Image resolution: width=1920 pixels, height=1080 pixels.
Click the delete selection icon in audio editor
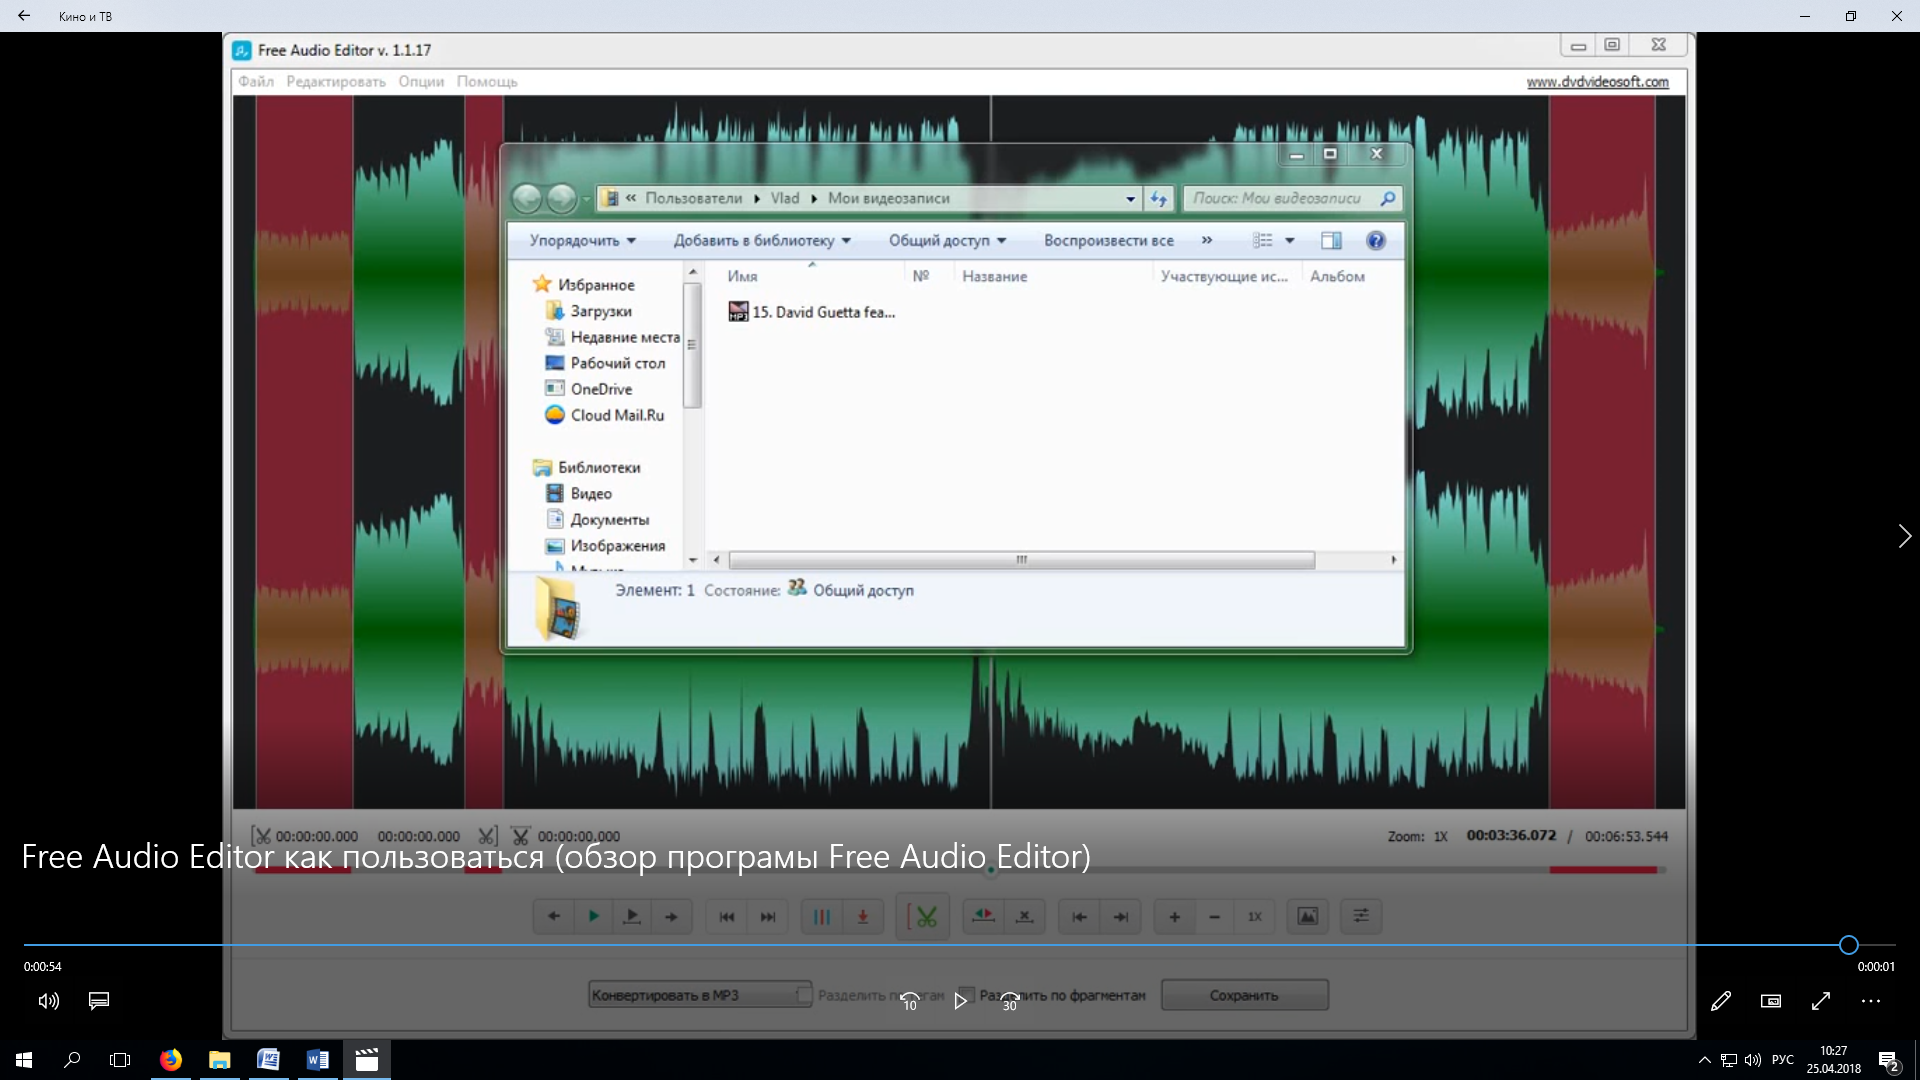[x=1024, y=916]
